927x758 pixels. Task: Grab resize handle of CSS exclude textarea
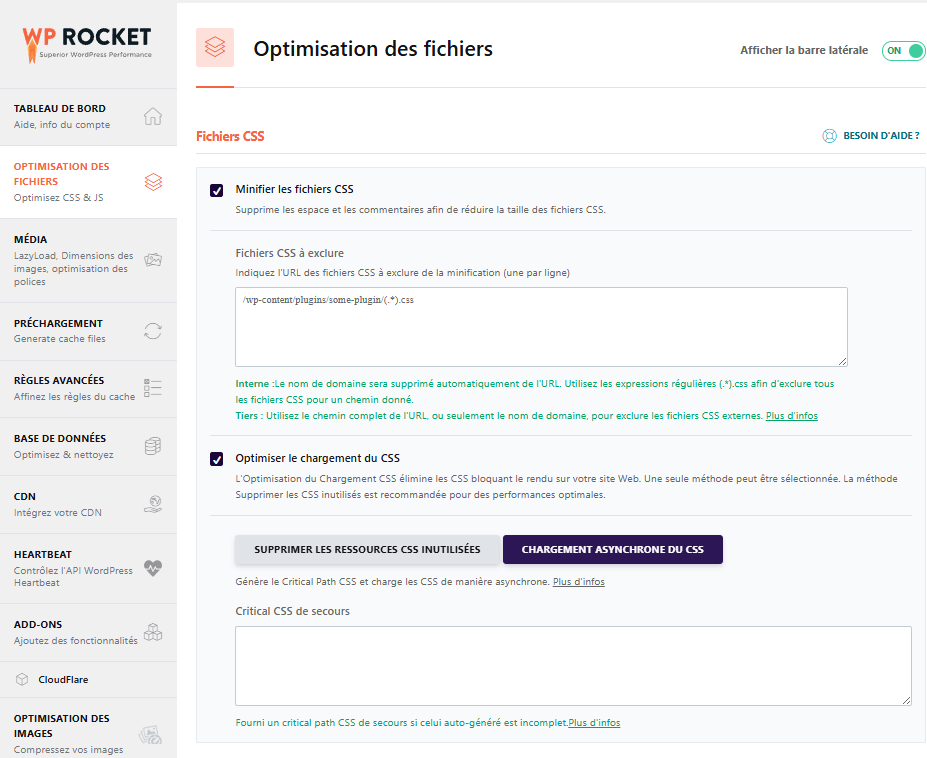coord(842,361)
